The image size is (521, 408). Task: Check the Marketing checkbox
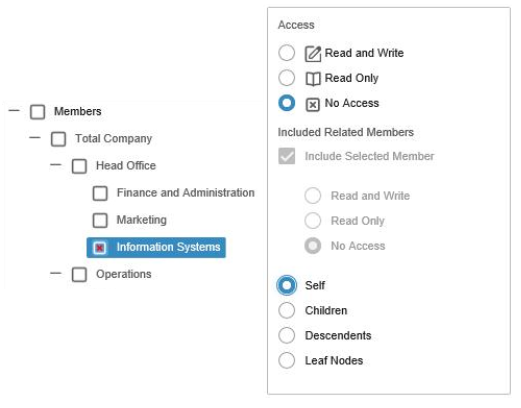coord(100,220)
